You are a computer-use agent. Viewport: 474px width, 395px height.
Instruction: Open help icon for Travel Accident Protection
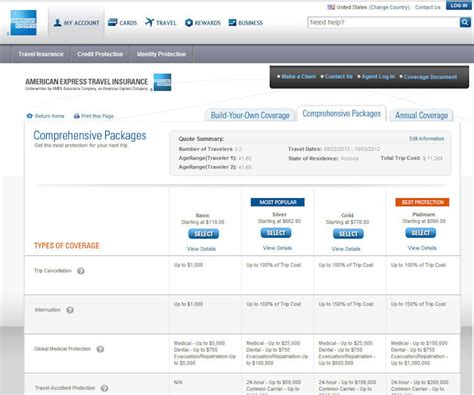point(104,388)
